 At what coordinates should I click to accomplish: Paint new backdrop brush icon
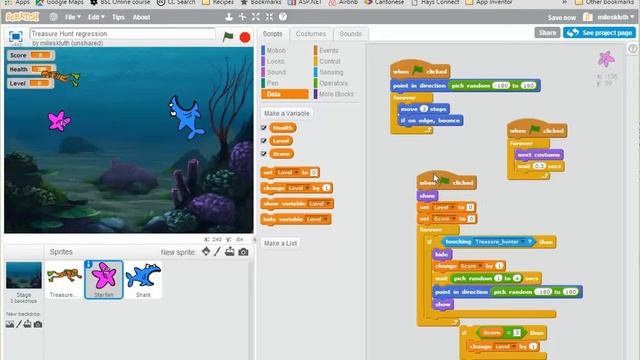tap(19, 324)
